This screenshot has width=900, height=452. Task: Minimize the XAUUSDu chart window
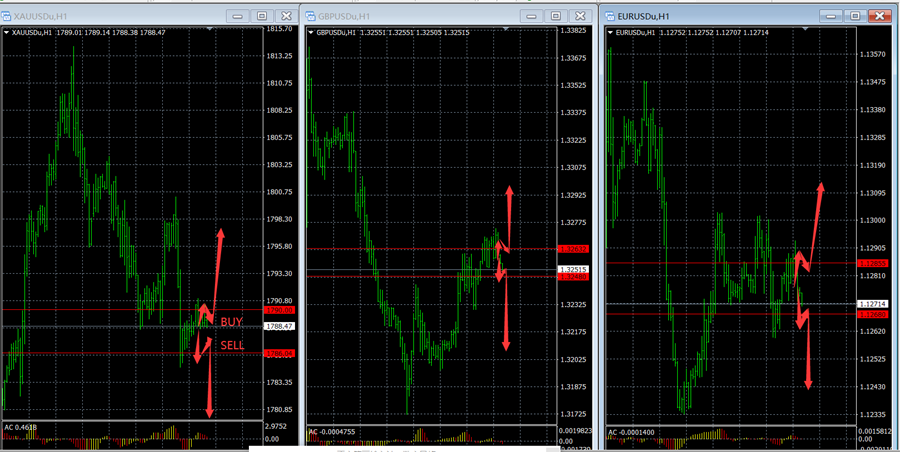(x=236, y=16)
